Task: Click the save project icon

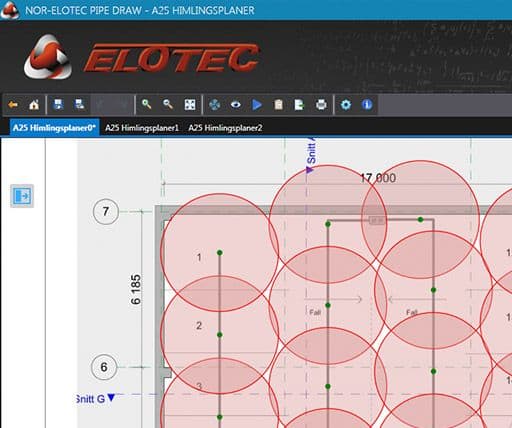Action: [x=58, y=105]
